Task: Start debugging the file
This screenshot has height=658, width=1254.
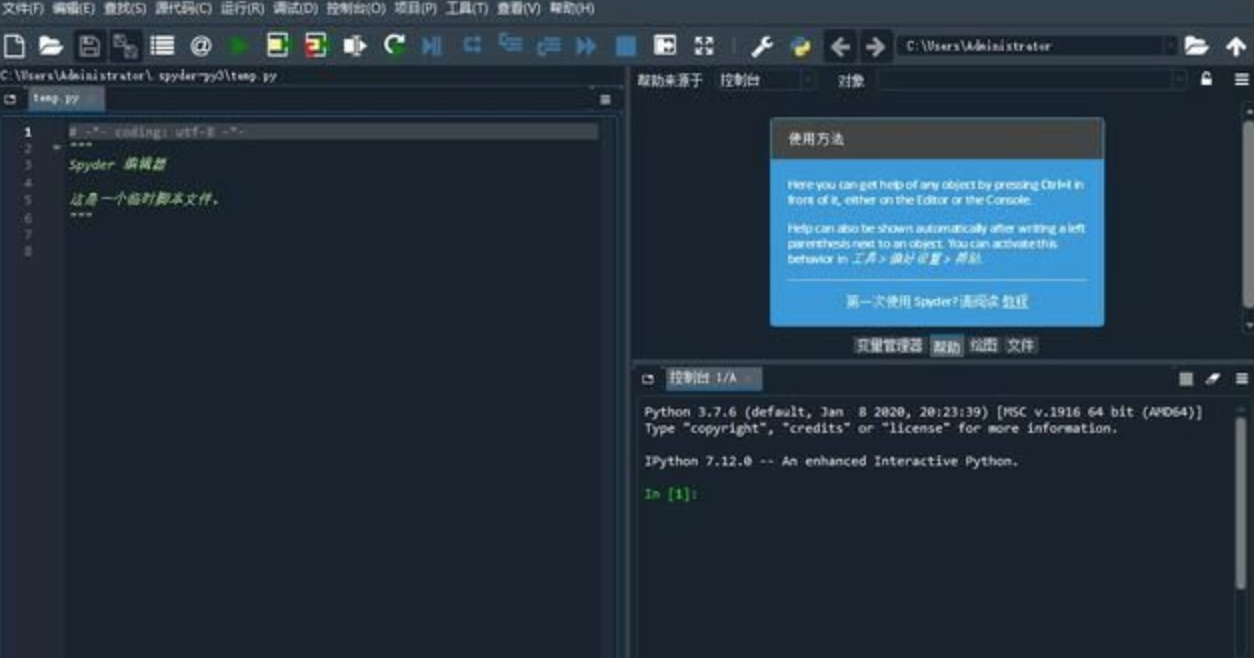Action: [x=432, y=45]
